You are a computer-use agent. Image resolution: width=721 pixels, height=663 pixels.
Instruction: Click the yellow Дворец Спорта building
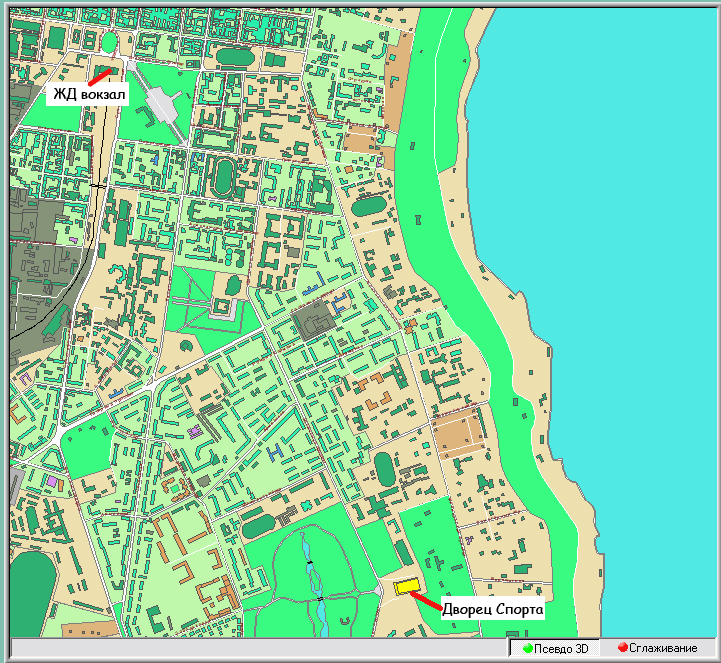pyautogui.click(x=405, y=587)
